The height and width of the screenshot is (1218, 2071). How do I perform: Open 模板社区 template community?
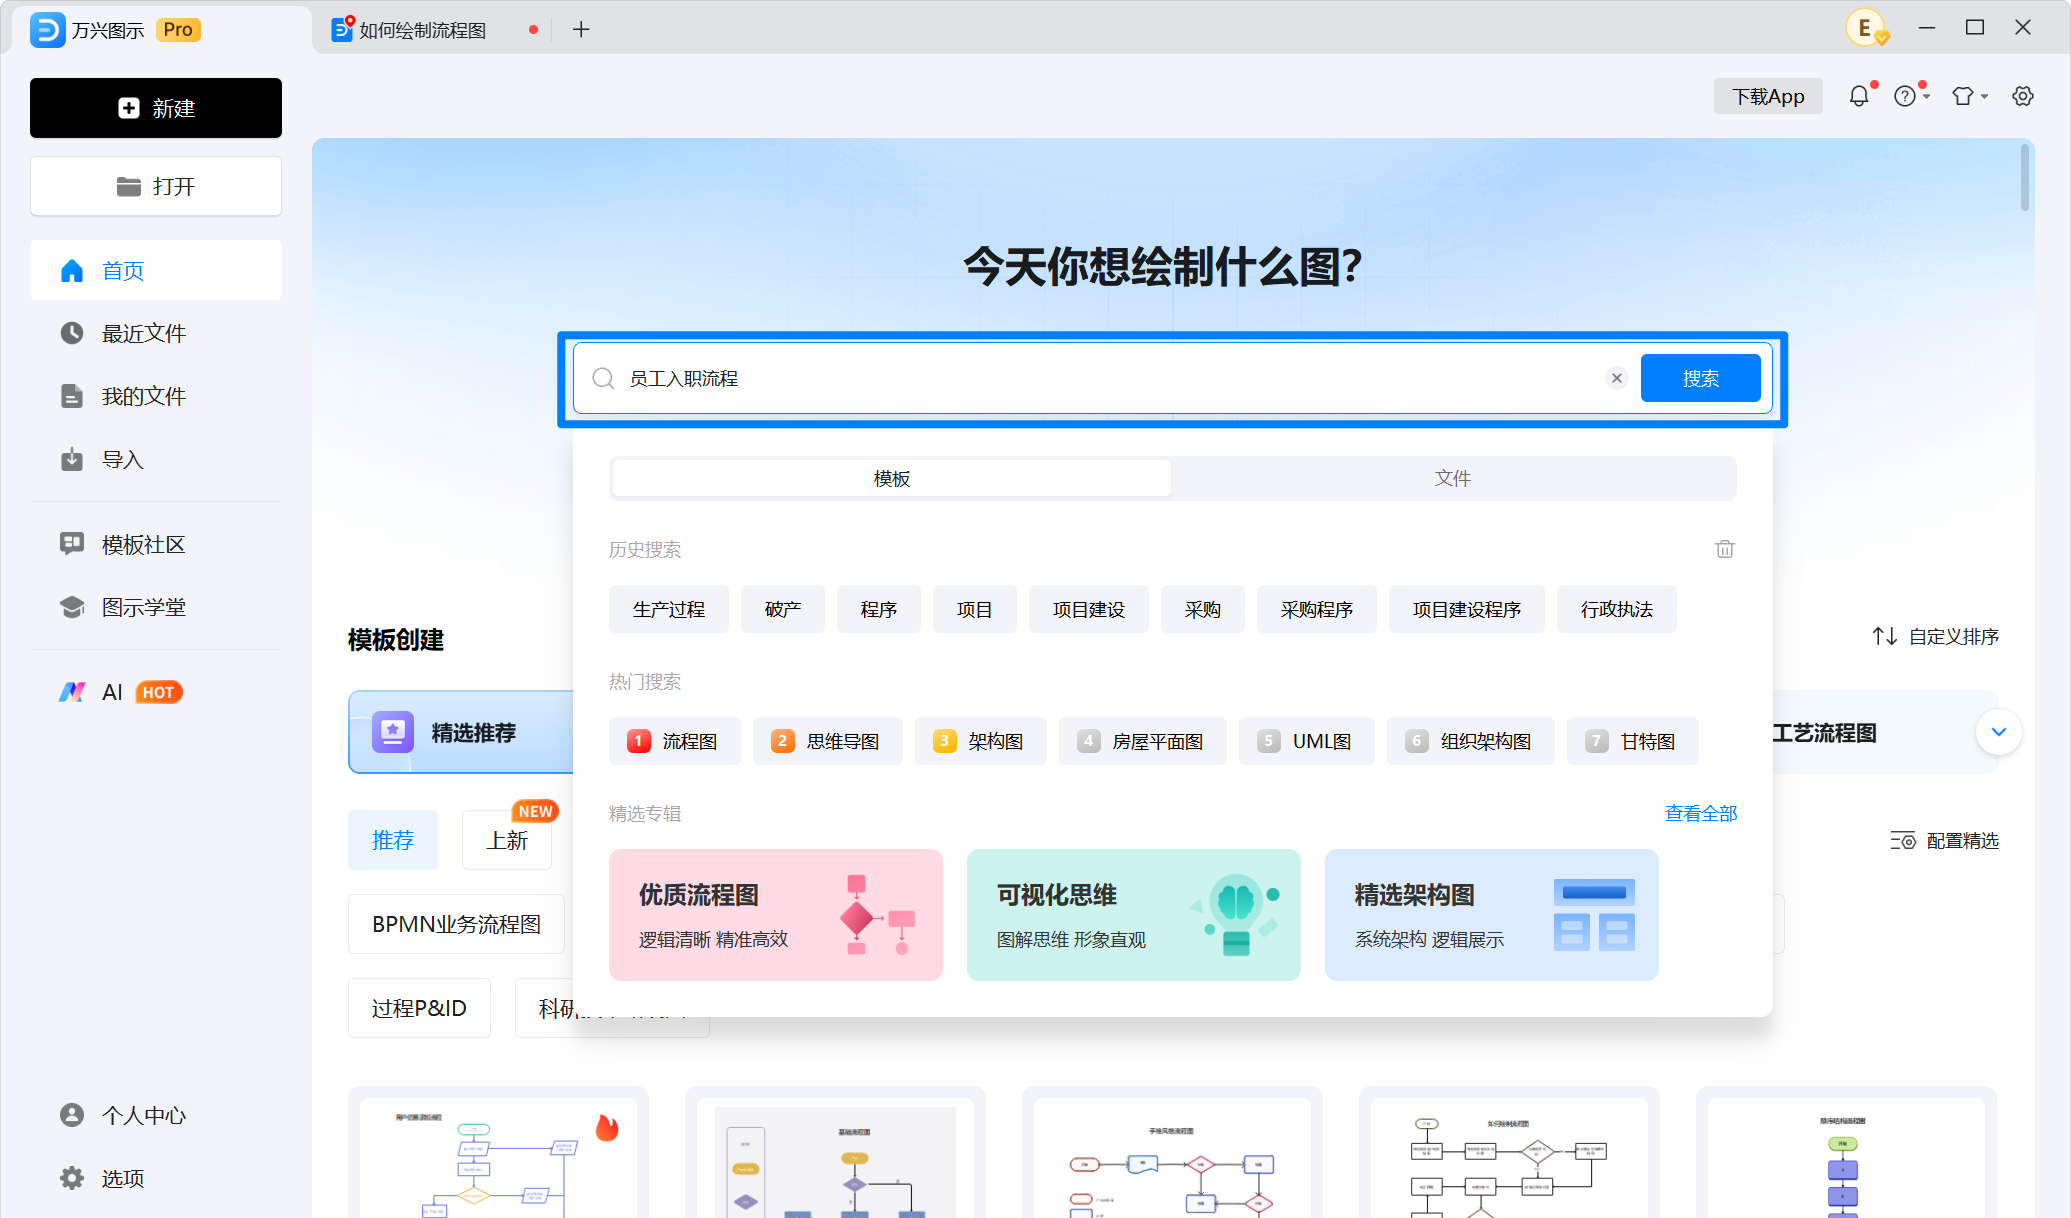click(156, 544)
